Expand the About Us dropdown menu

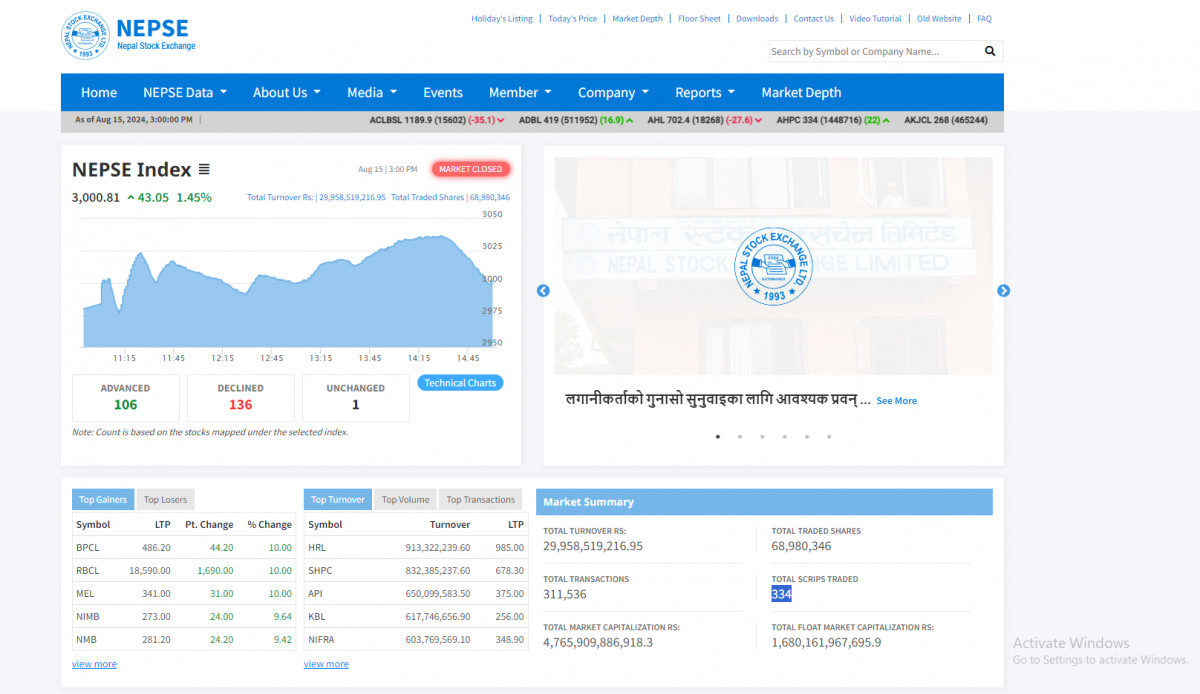286,92
